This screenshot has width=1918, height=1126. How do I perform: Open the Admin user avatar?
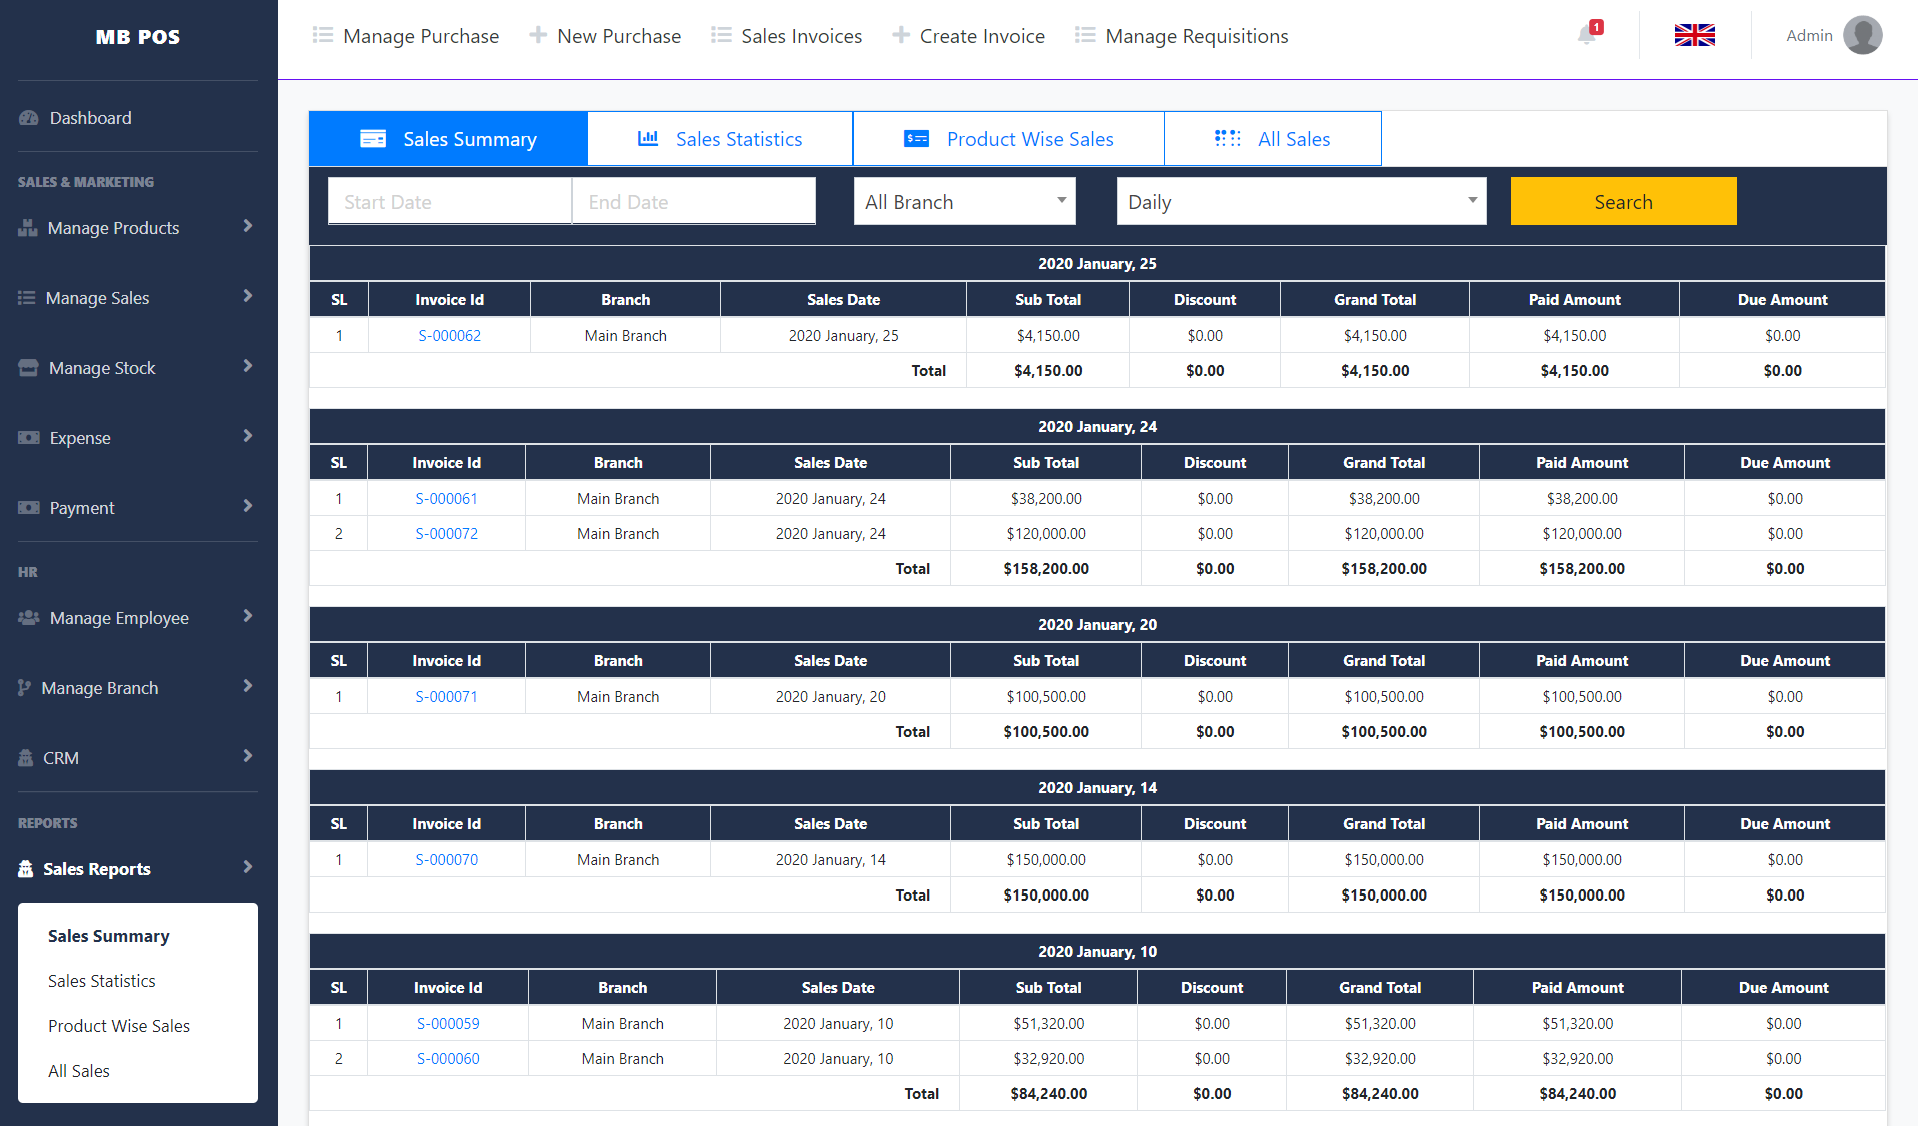(x=1862, y=35)
